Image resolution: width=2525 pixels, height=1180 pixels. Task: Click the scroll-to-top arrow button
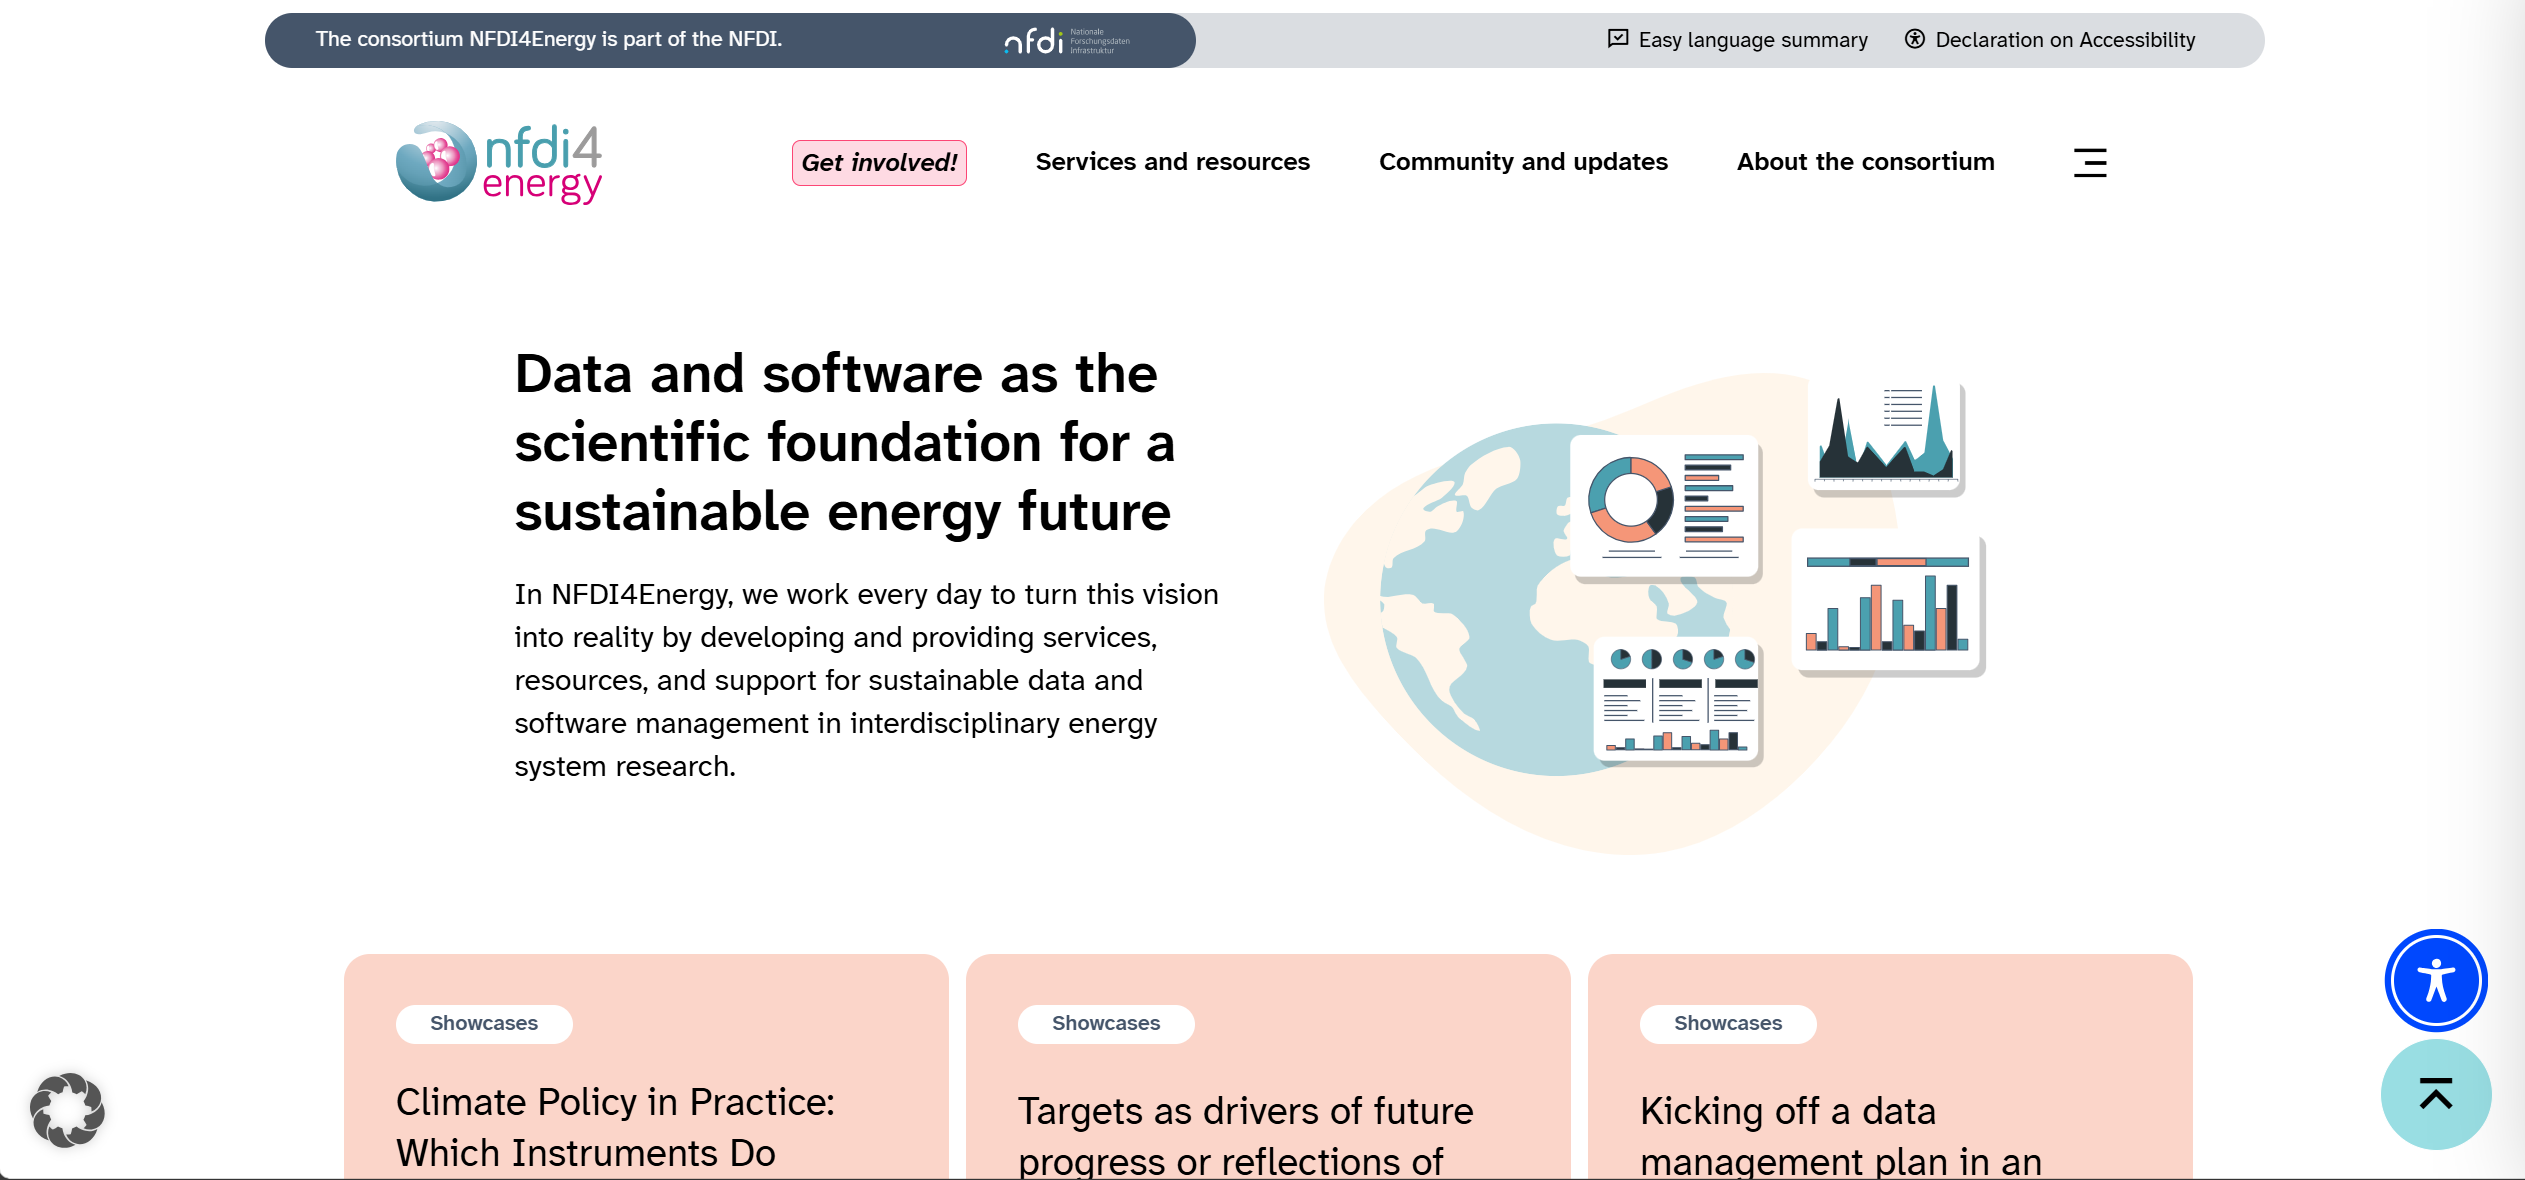[x=2435, y=1094]
